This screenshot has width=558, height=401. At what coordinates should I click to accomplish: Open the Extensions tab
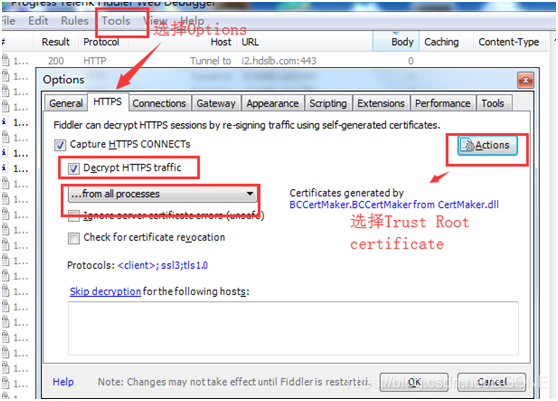click(x=381, y=104)
